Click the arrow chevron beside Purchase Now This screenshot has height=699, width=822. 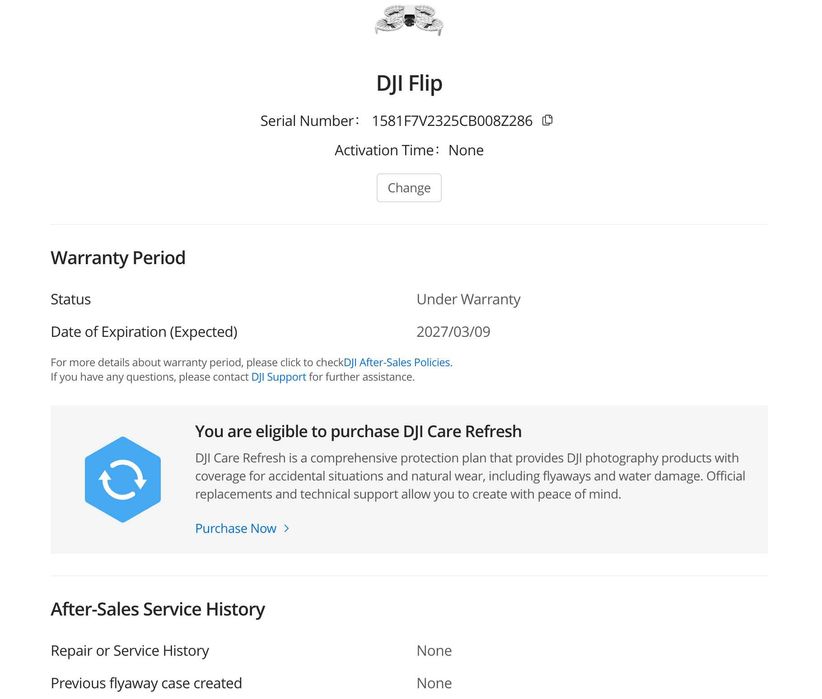[x=287, y=528]
